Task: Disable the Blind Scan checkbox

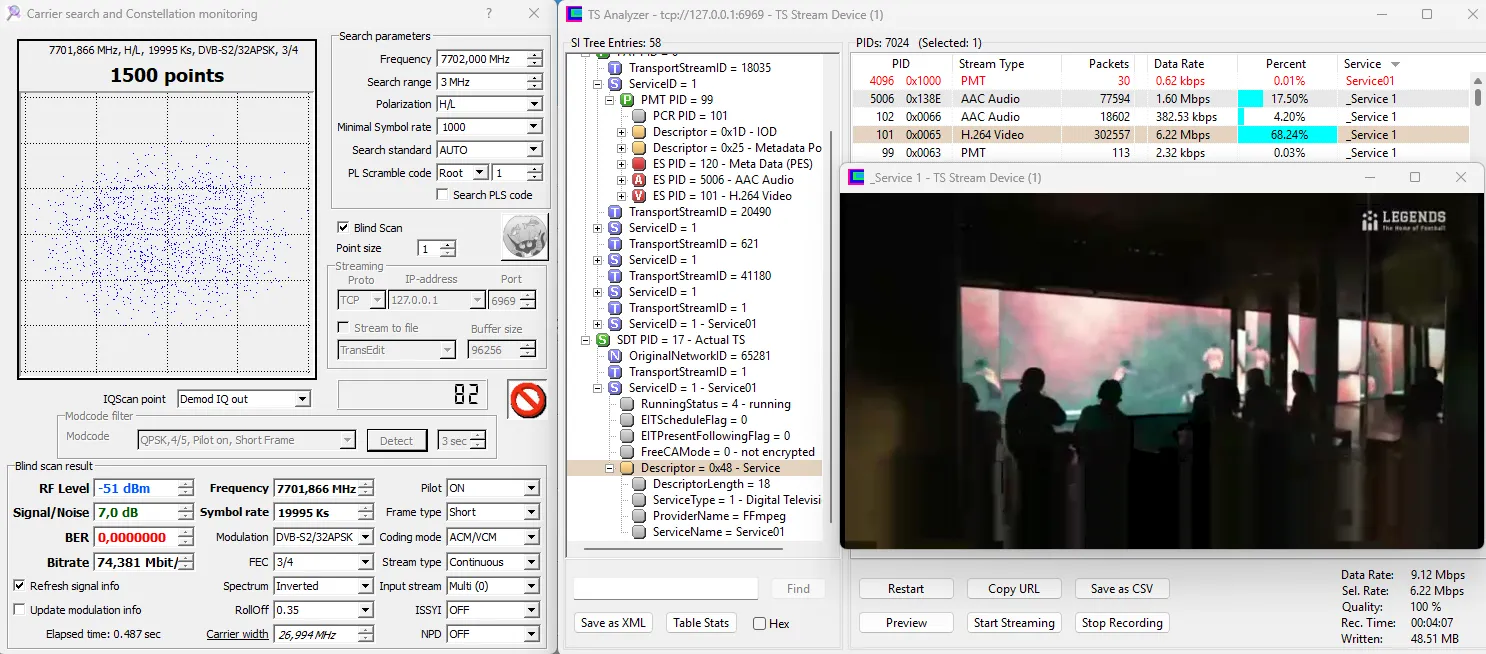Action: point(343,228)
